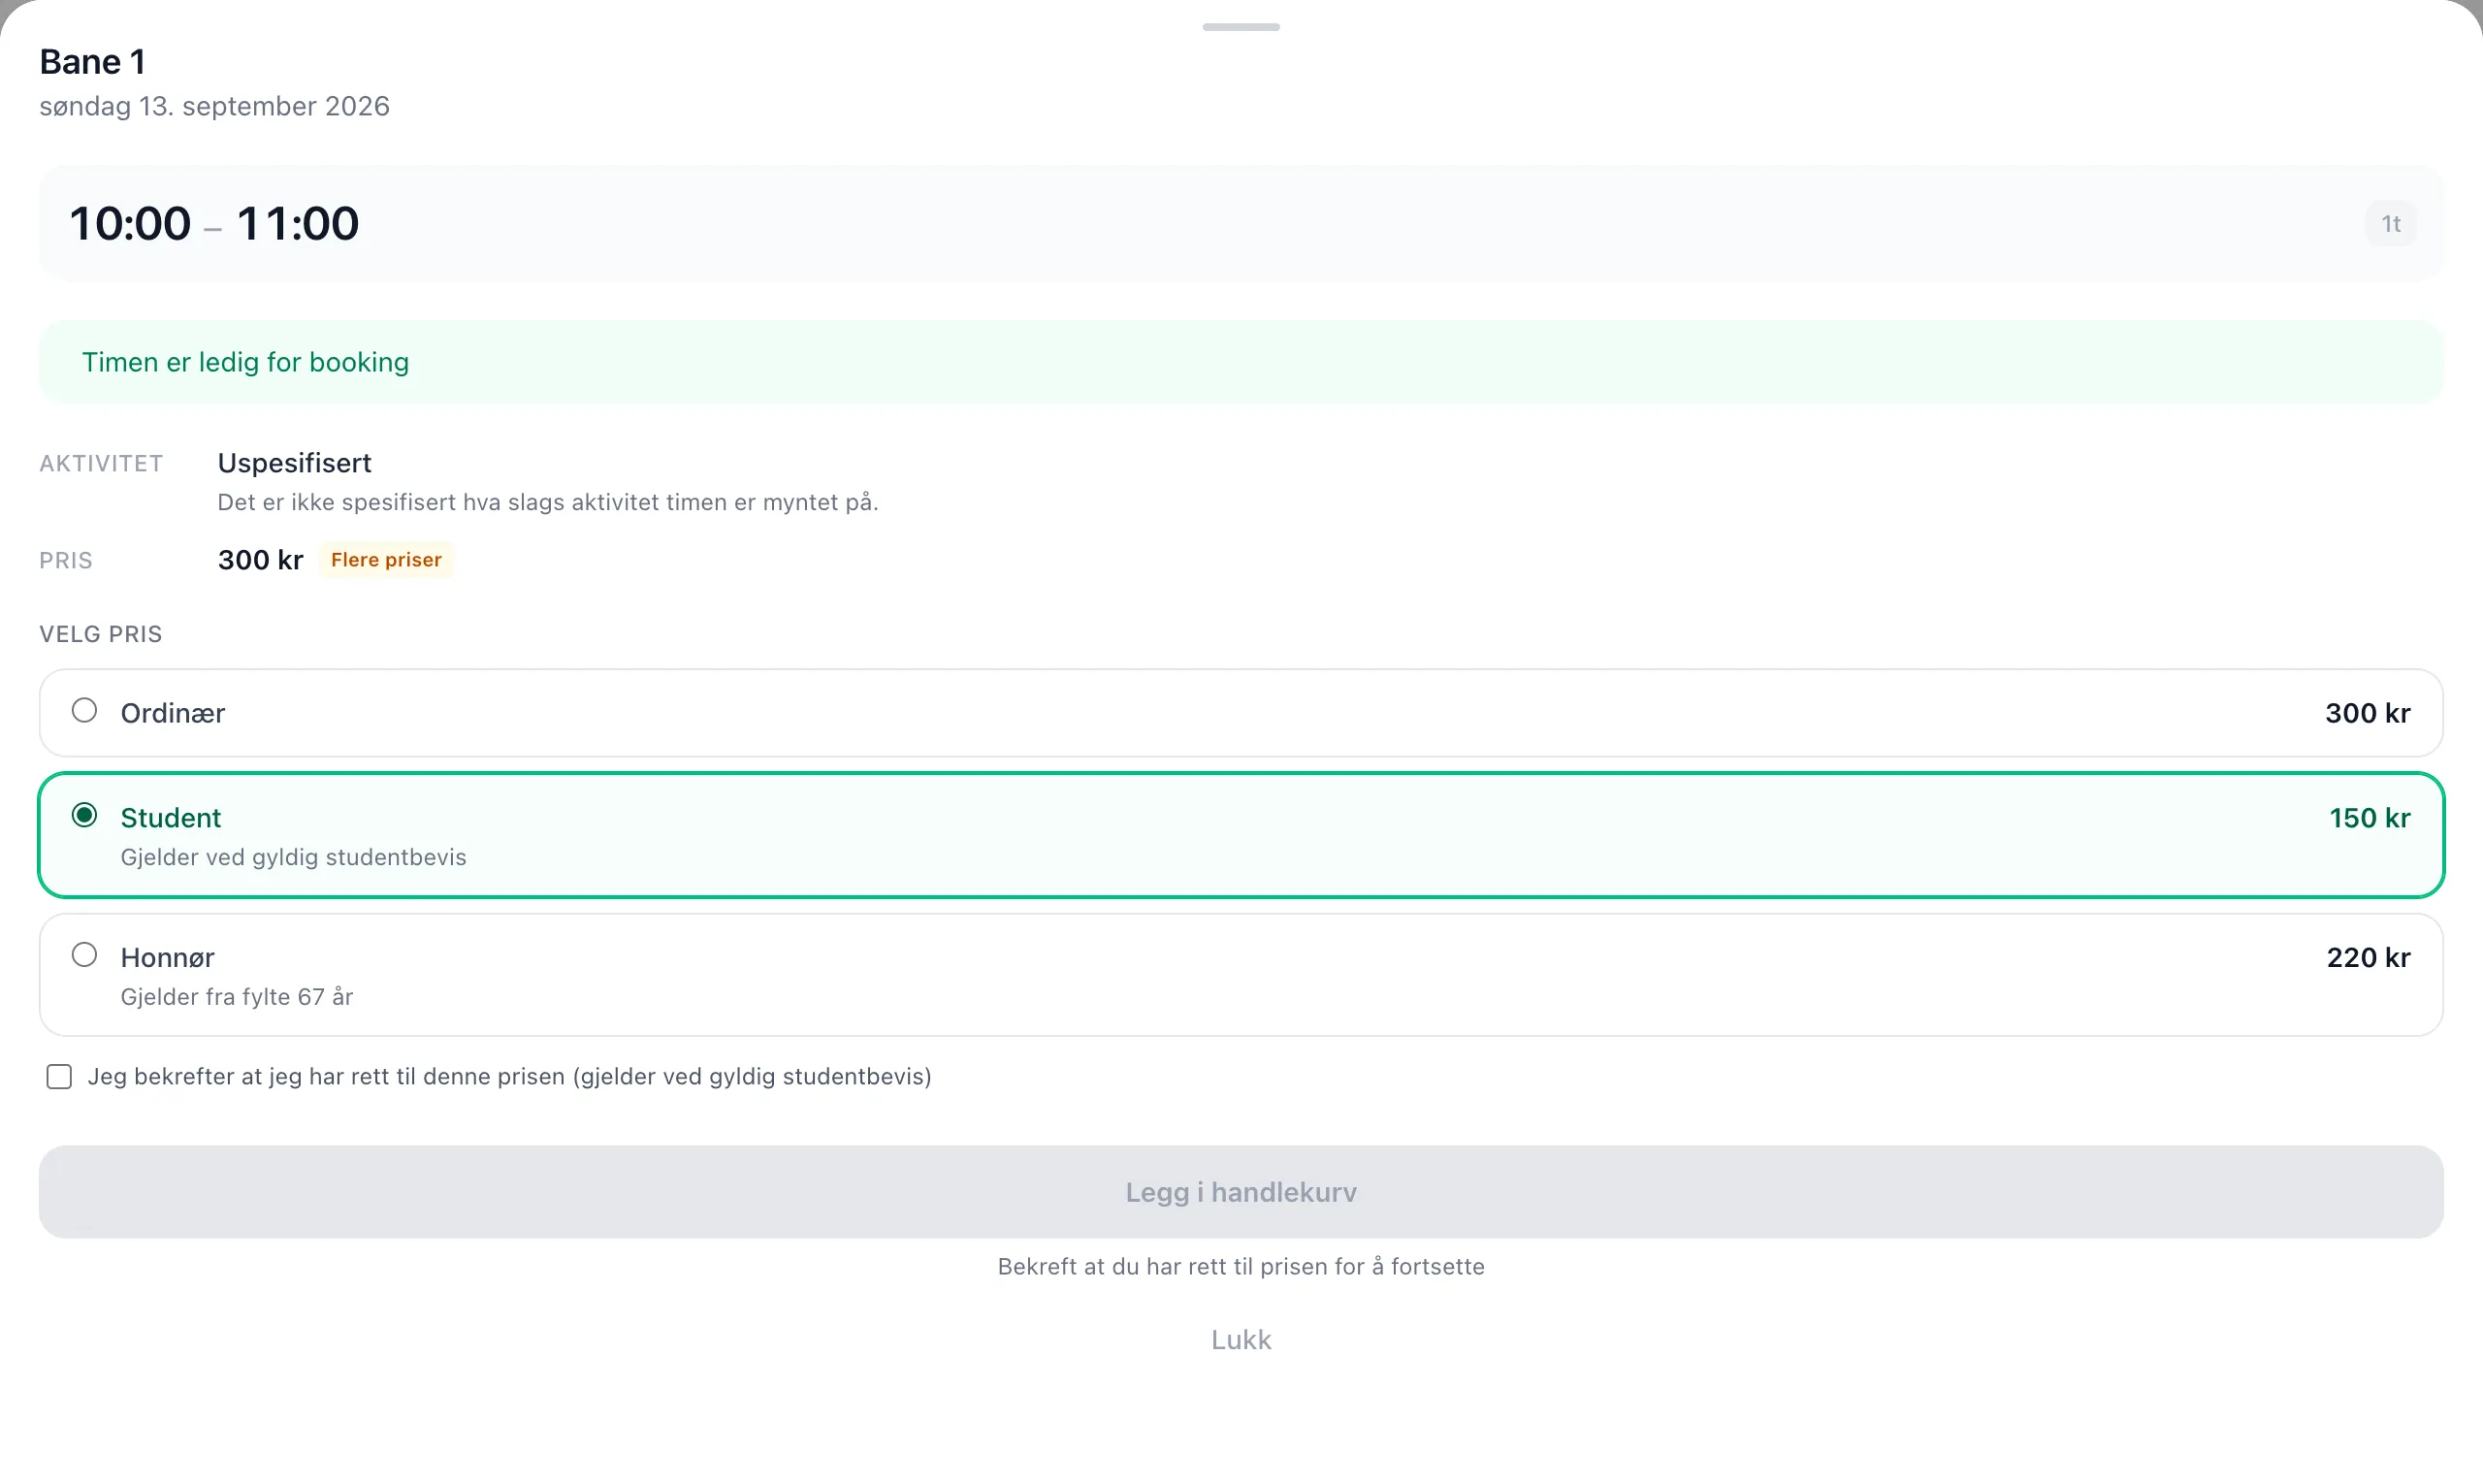Click the 10:00 start time
2483x1484 pixels.
[130, 223]
